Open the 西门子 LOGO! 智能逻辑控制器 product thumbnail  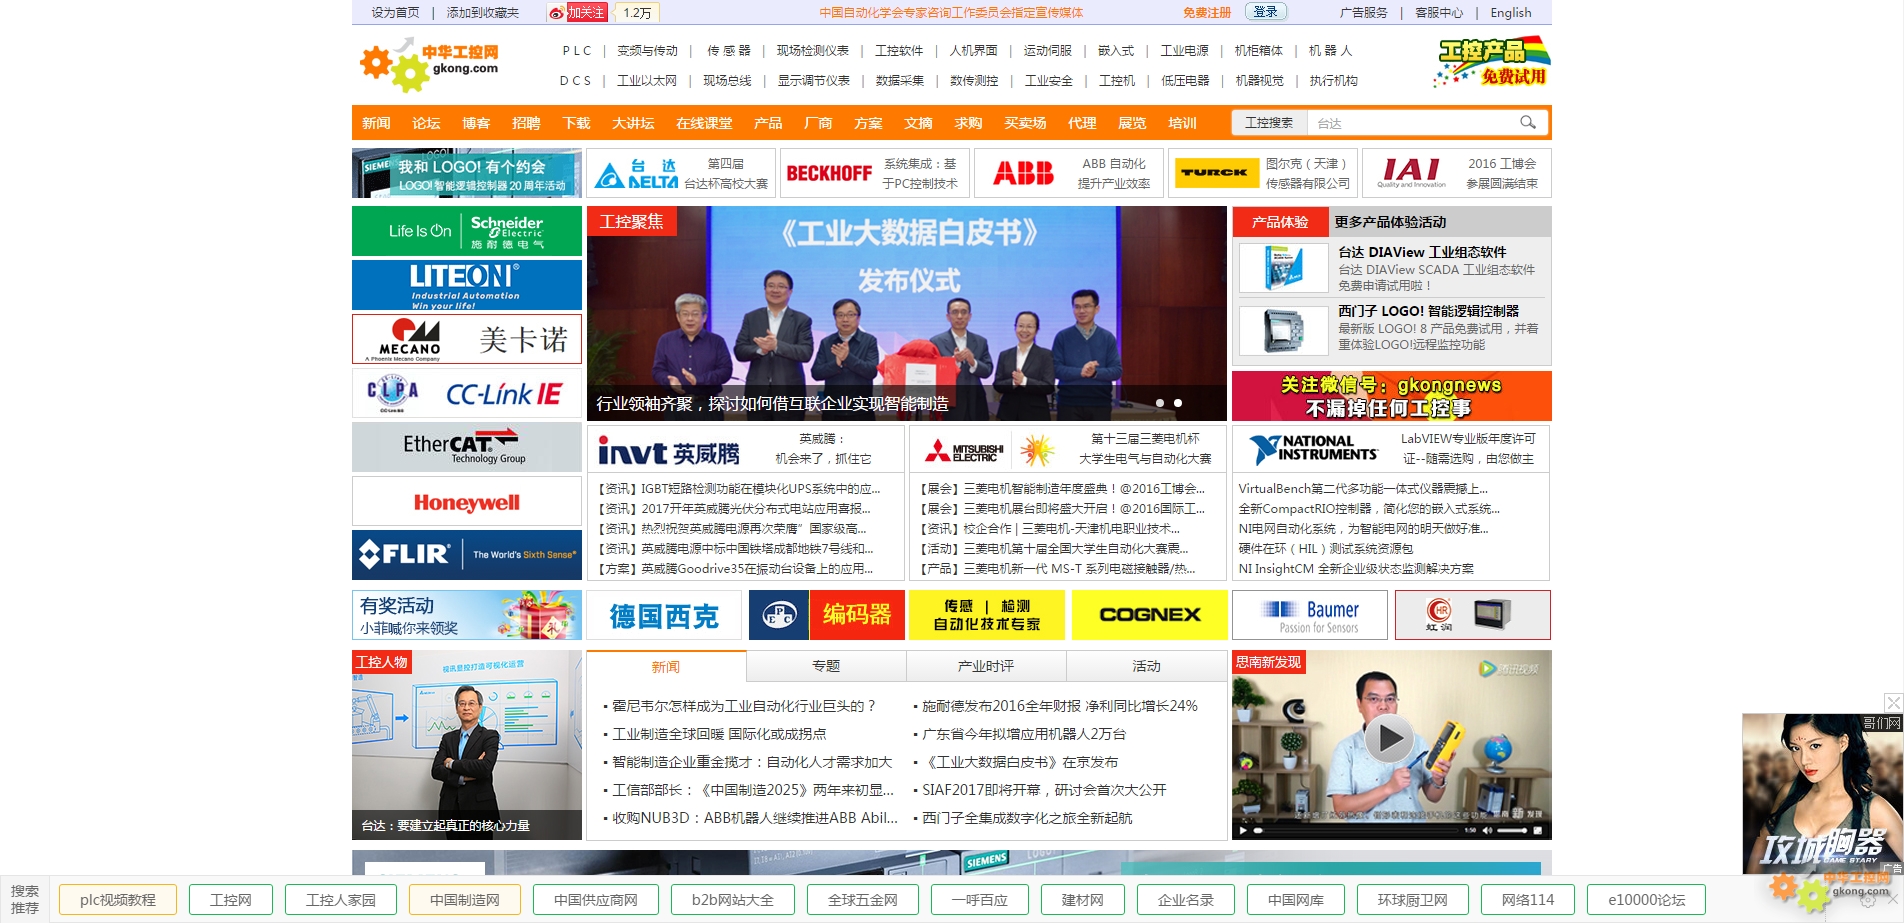[1284, 330]
